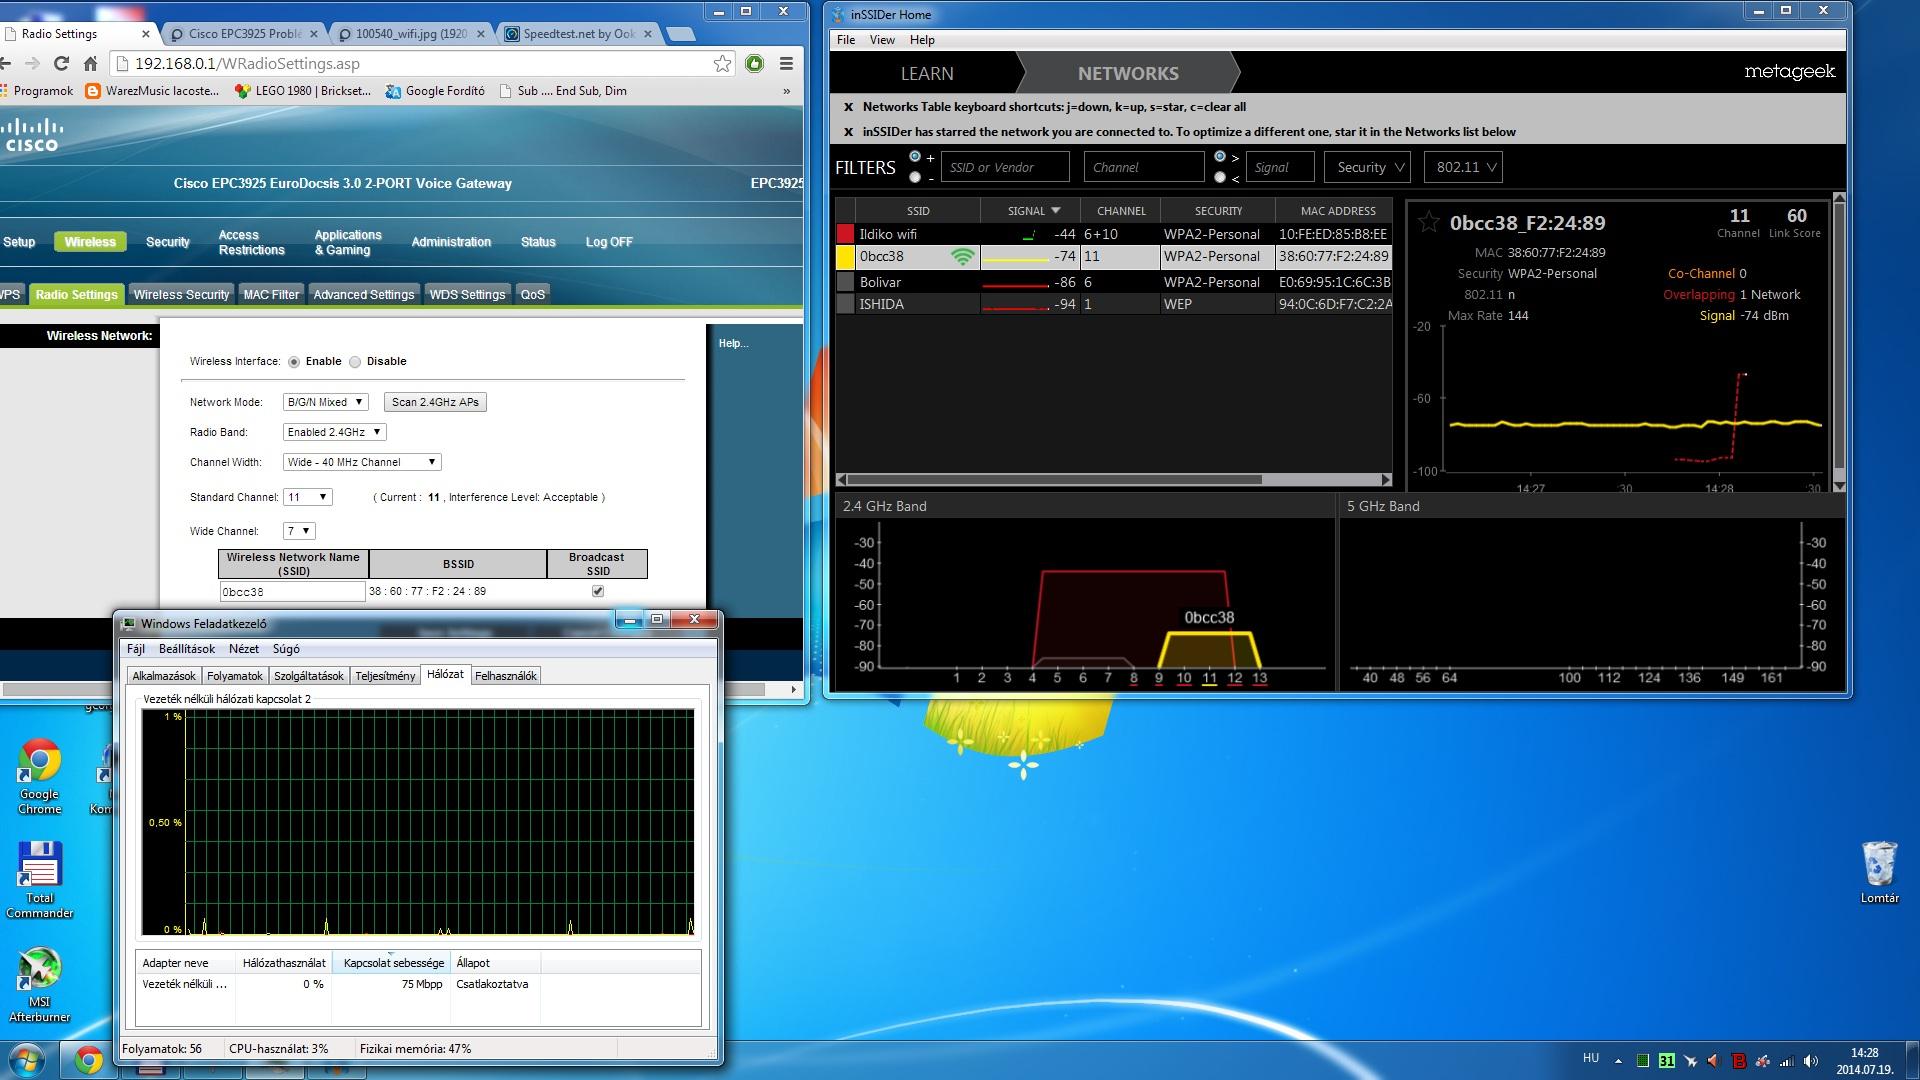Click WarezMusic bookmark icon
This screenshot has height=1080, width=1920.
93,91
